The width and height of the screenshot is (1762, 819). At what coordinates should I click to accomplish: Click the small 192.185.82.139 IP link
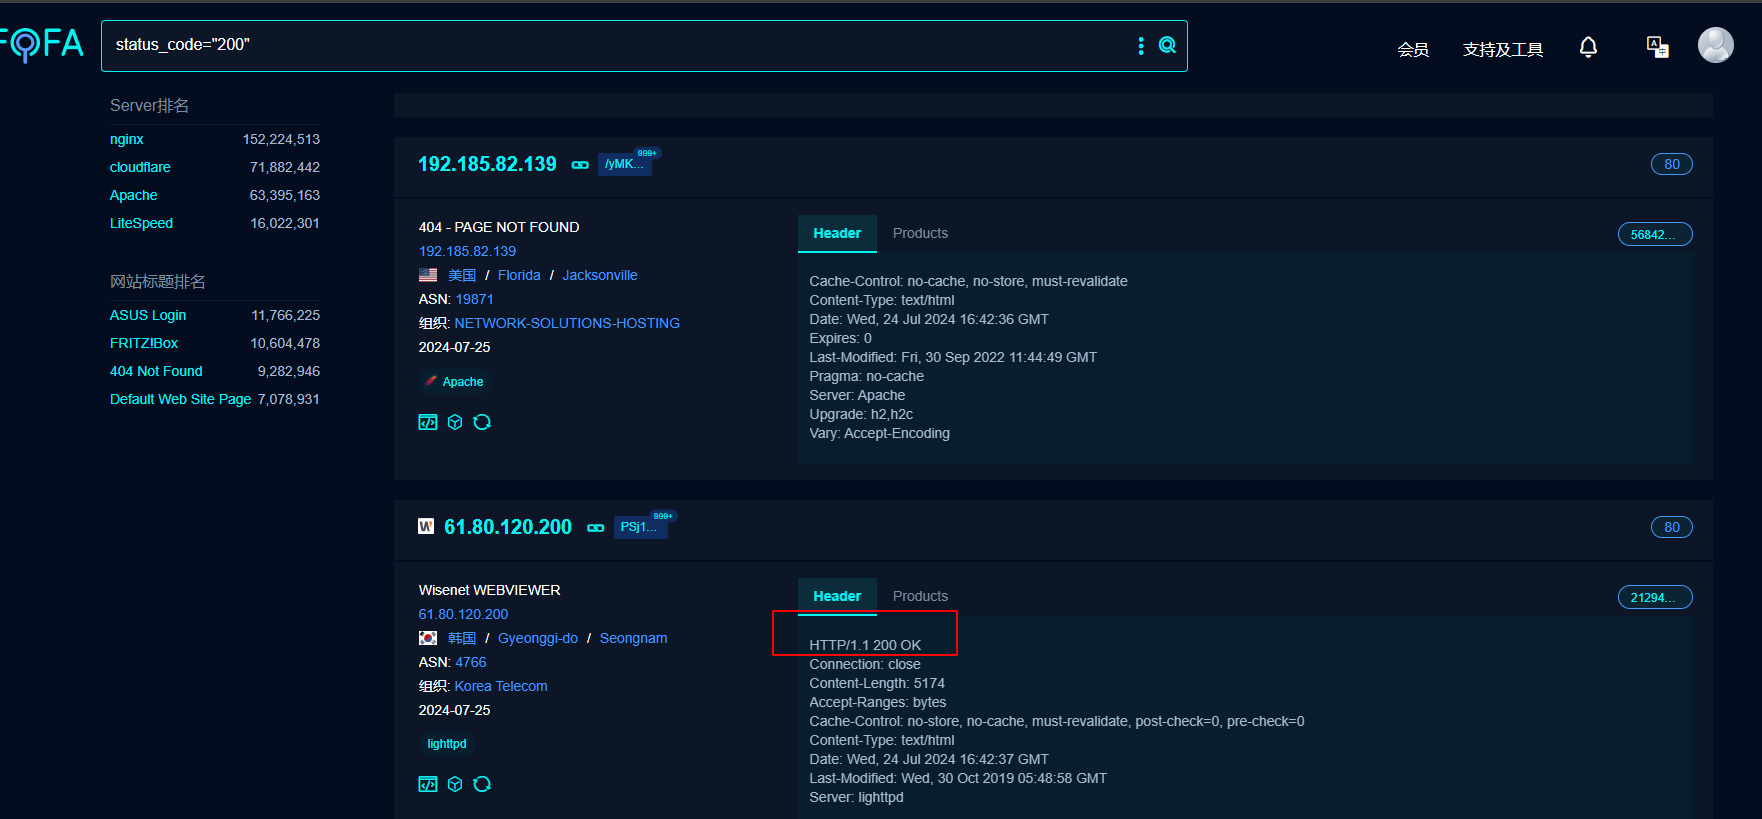(x=467, y=251)
